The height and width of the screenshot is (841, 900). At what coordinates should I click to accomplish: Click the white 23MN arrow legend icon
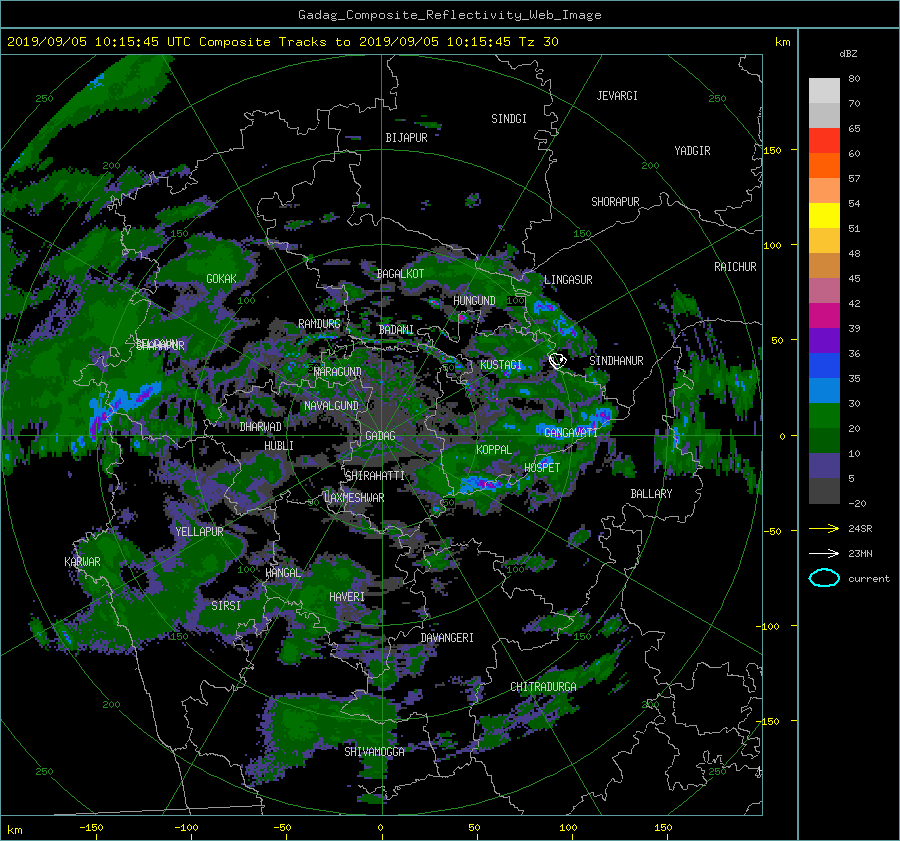pyautogui.click(x=824, y=553)
